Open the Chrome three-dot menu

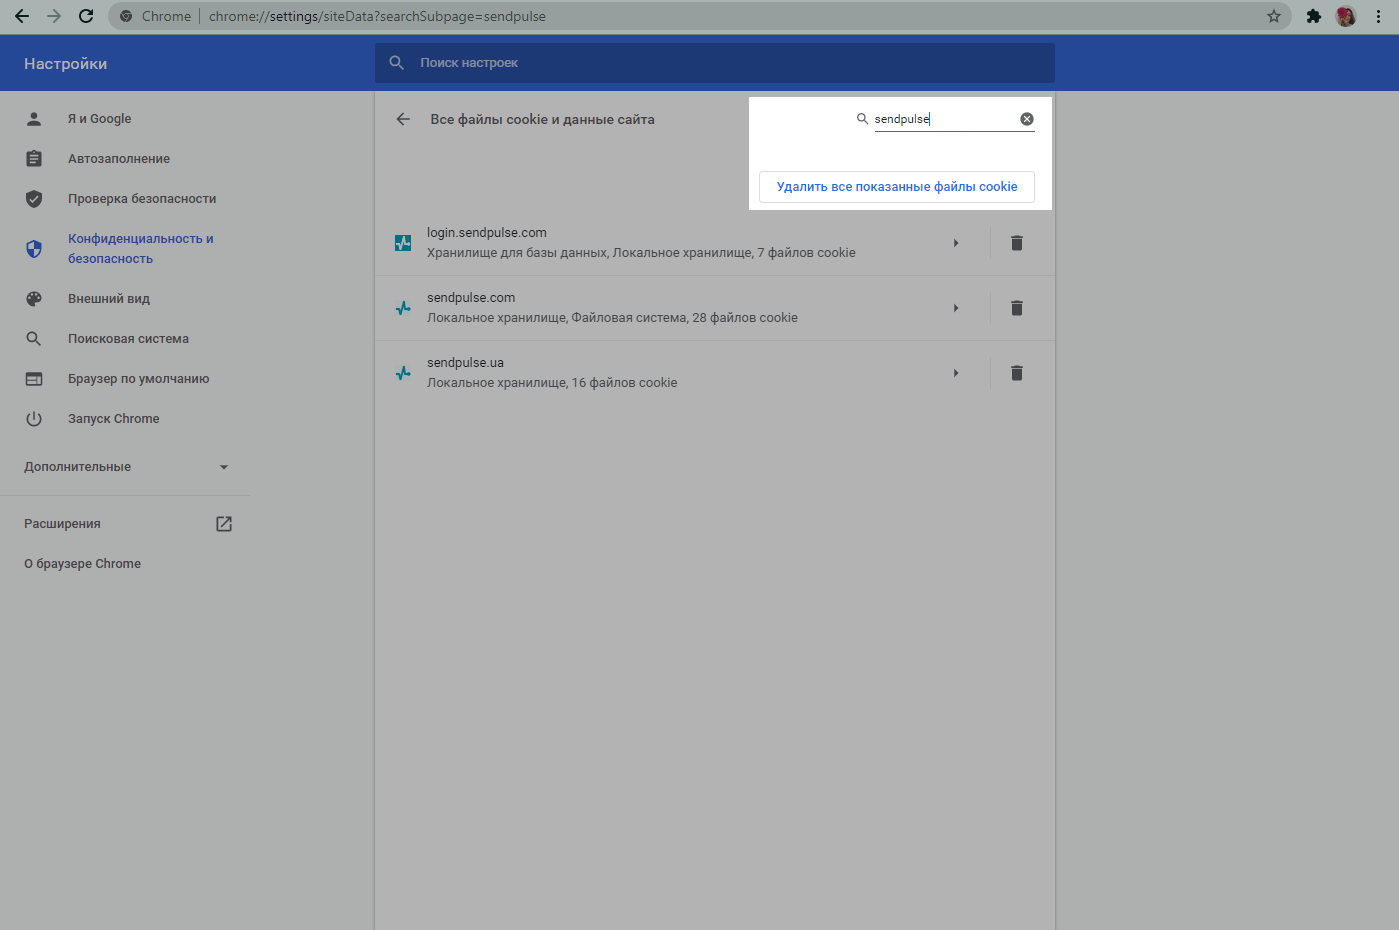[1379, 16]
